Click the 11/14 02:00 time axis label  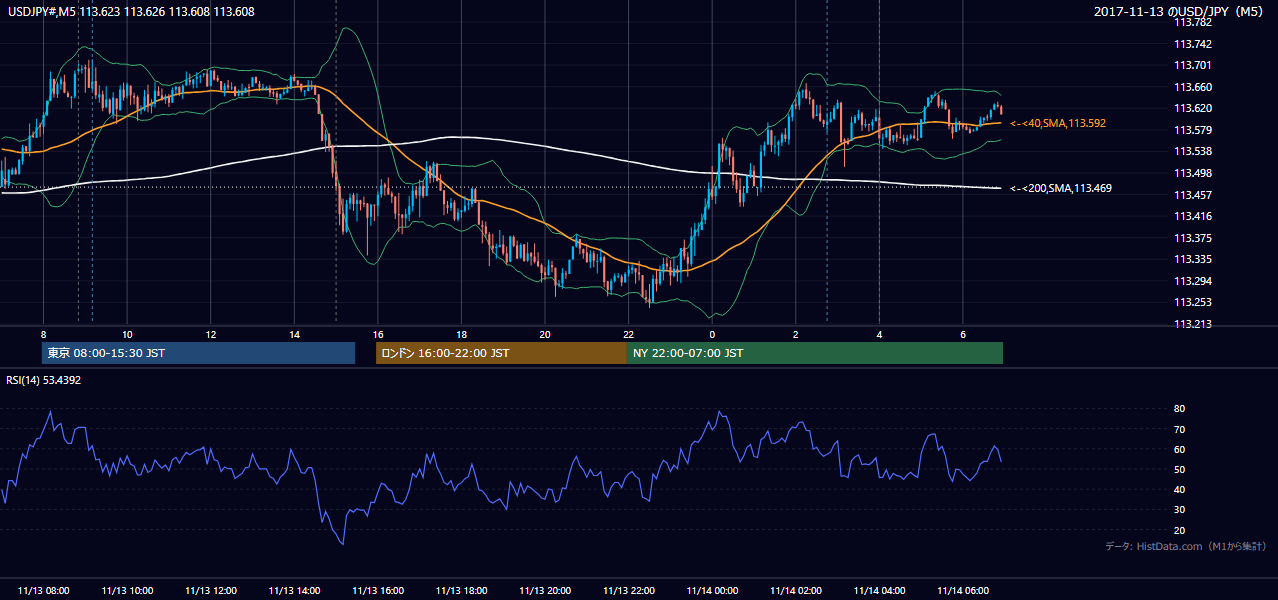(796, 591)
